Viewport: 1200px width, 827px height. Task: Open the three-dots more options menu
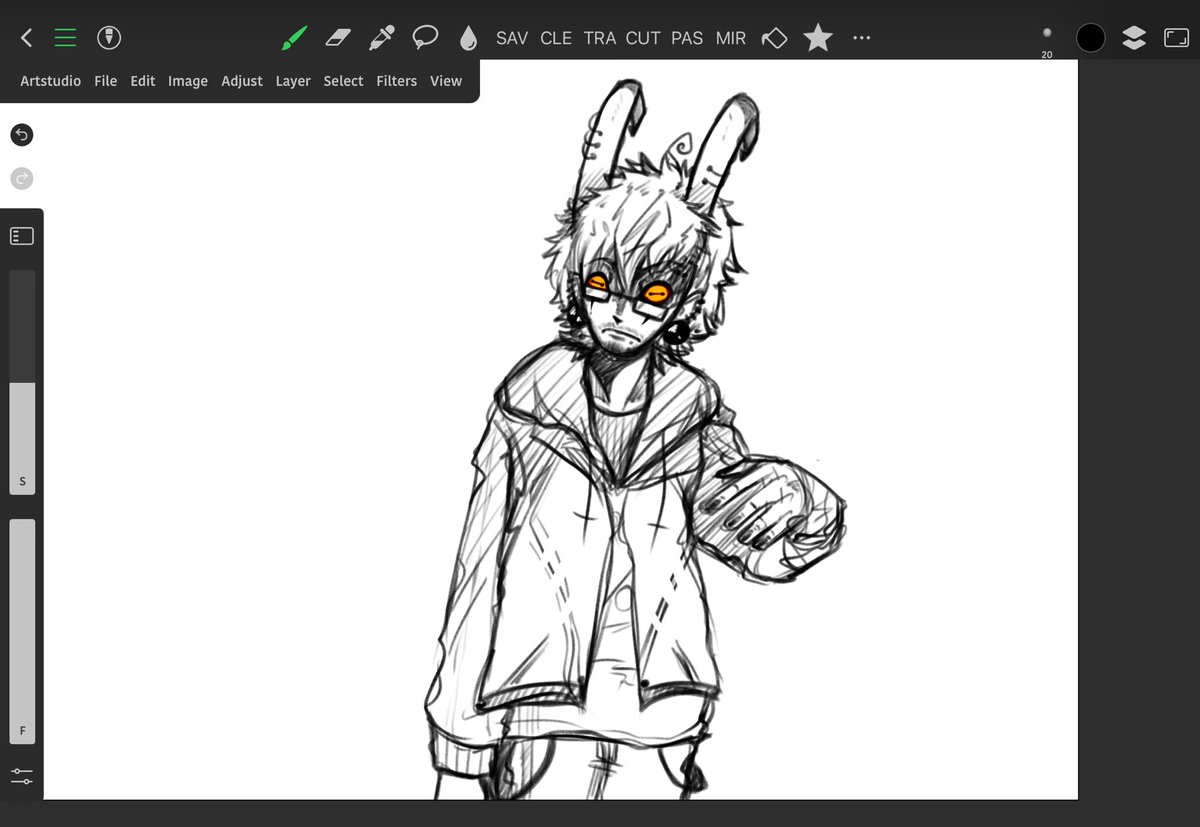pyautogui.click(x=861, y=38)
